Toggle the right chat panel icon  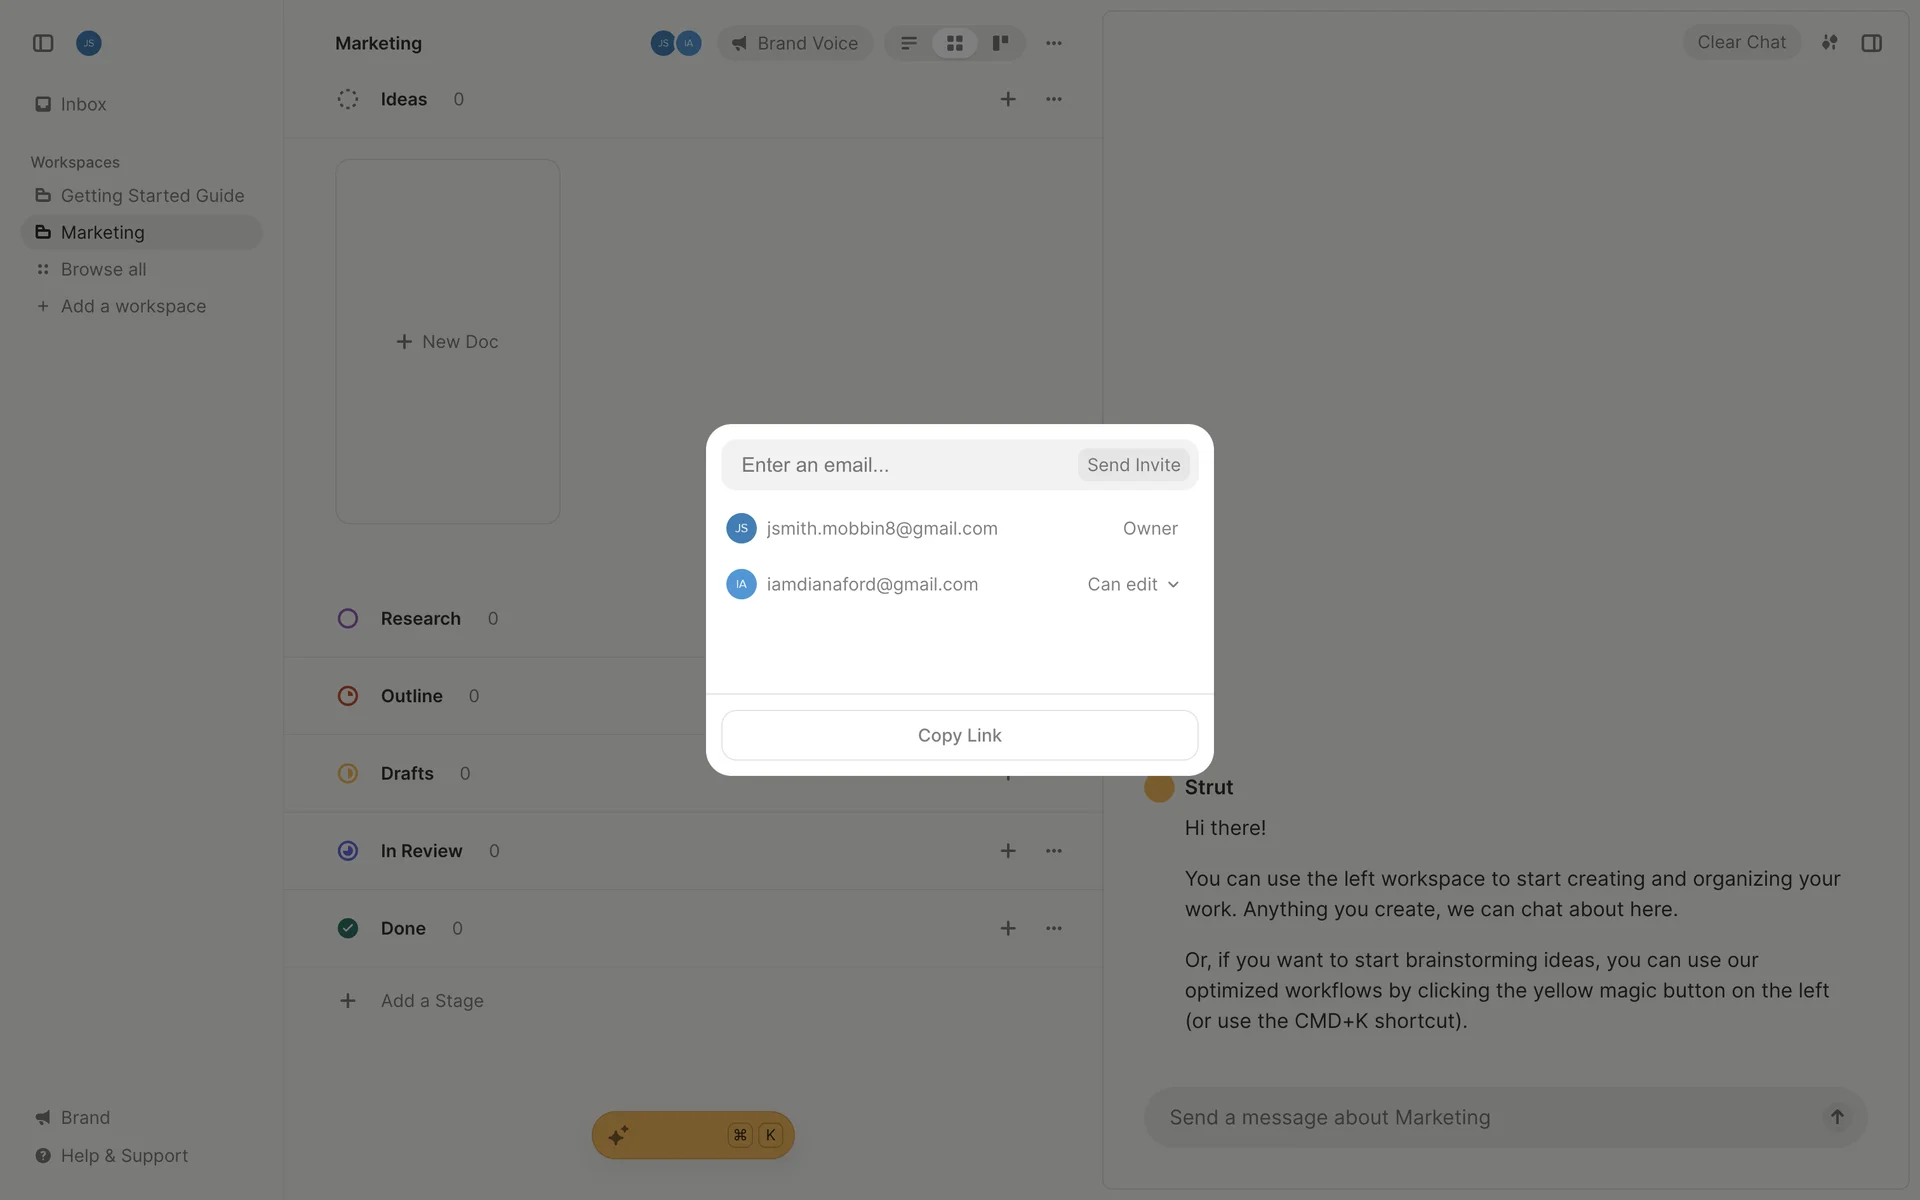point(1871,43)
